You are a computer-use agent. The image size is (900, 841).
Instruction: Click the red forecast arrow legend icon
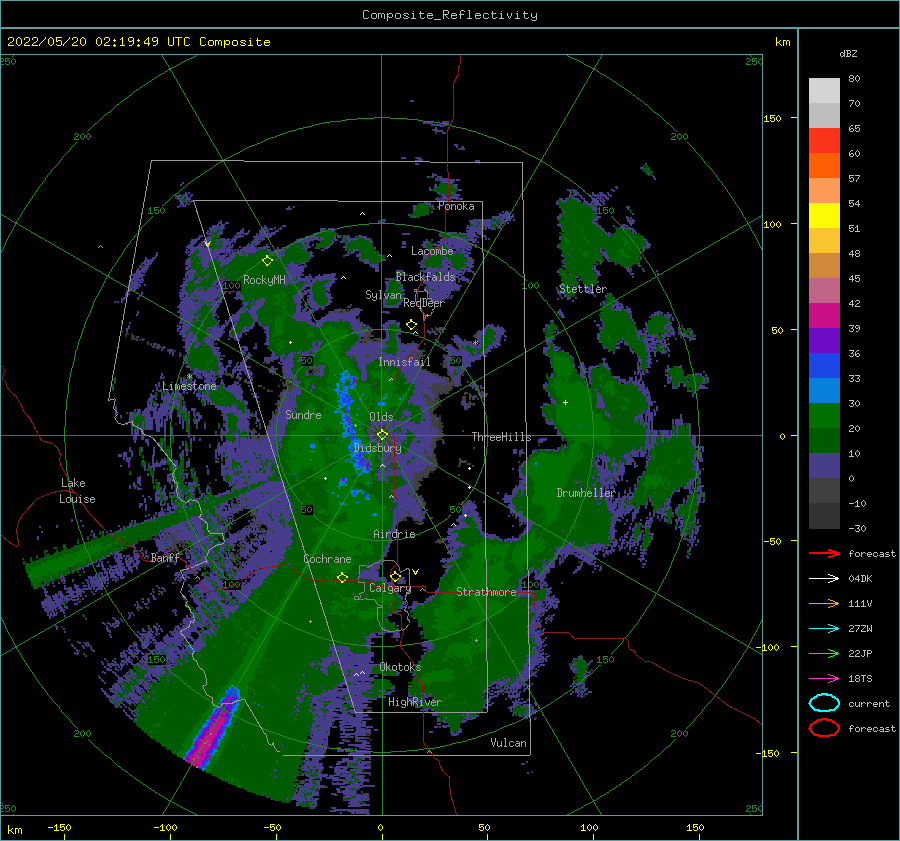click(824, 553)
